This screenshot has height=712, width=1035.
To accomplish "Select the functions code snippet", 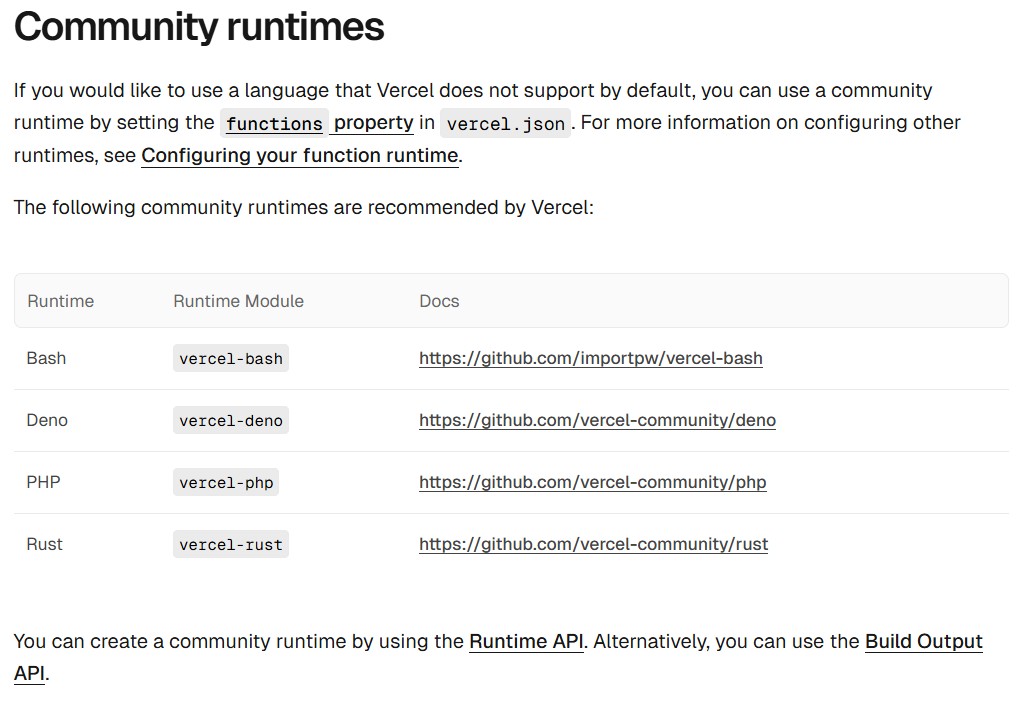I will point(274,123).
